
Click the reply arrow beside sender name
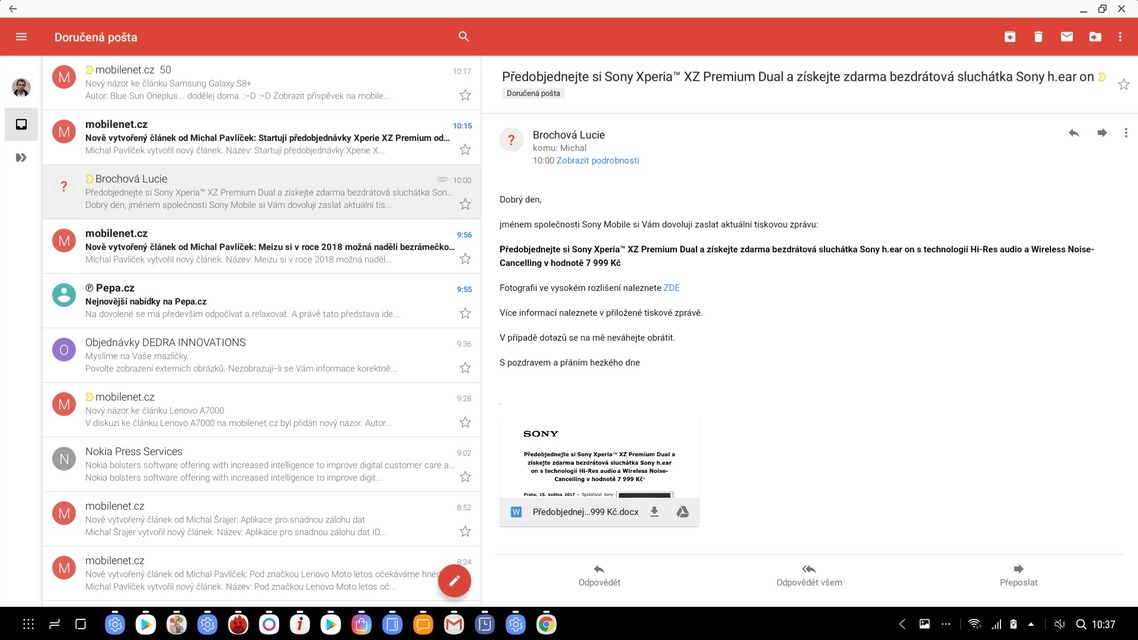1074,133
